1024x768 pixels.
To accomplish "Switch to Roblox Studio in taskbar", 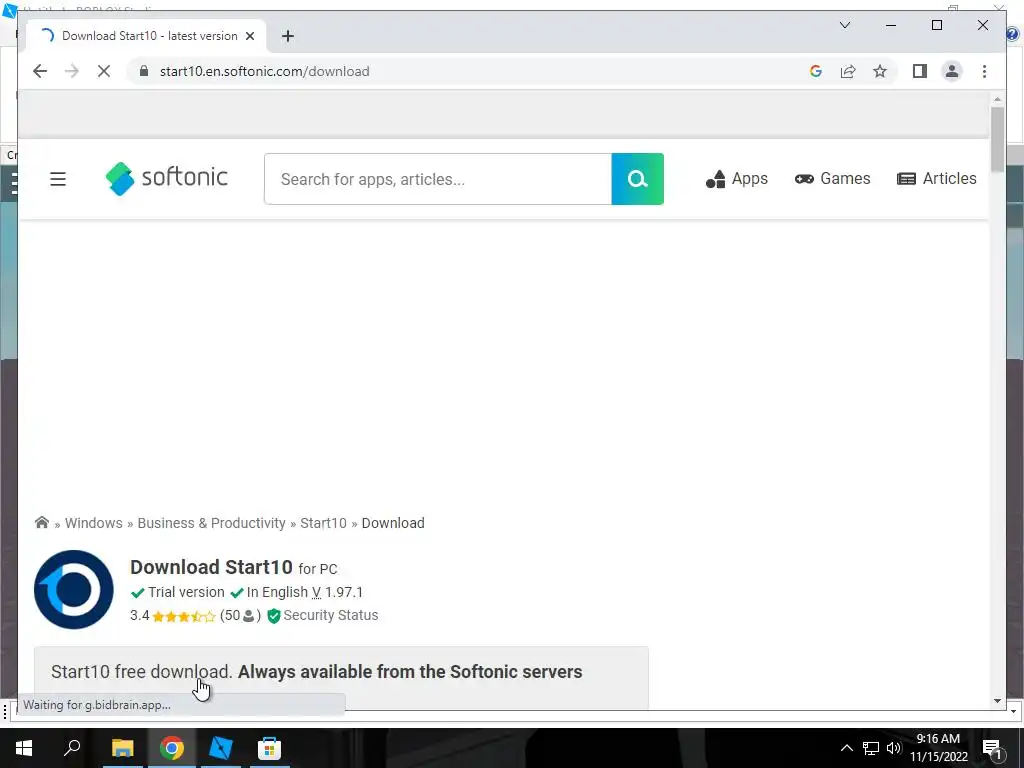I will (x=220, y=748).
